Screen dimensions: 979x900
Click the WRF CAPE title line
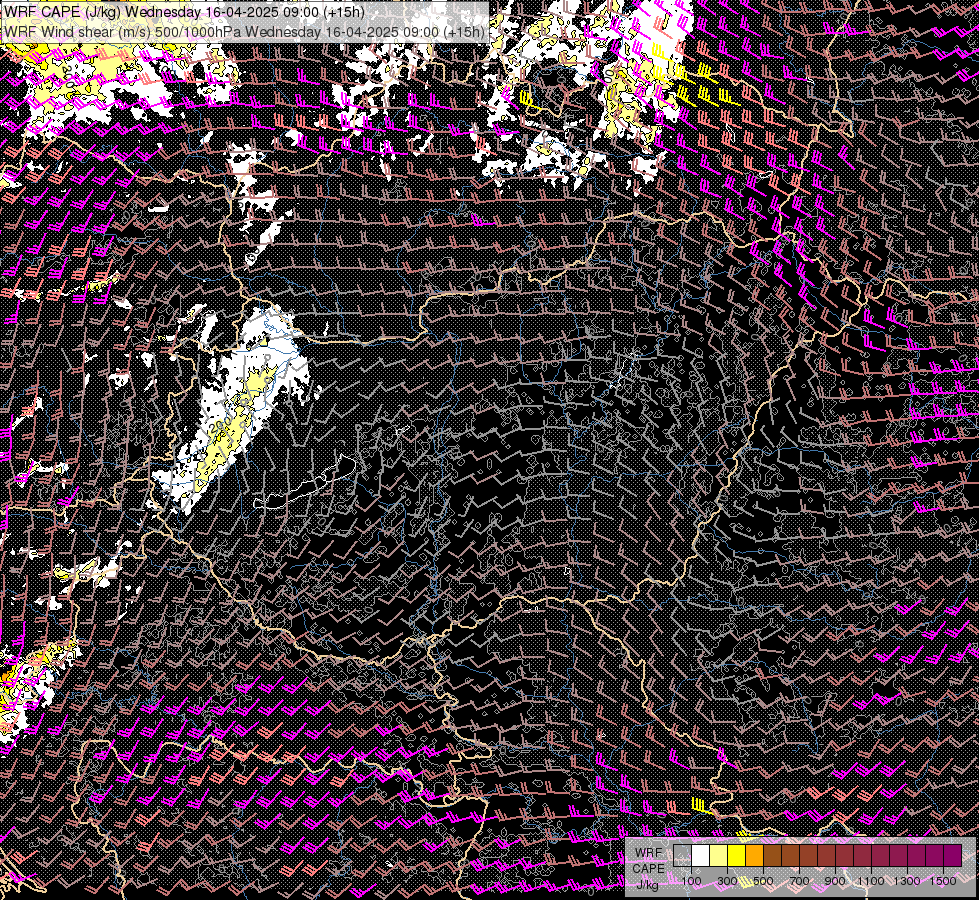[x=184, y=12]
